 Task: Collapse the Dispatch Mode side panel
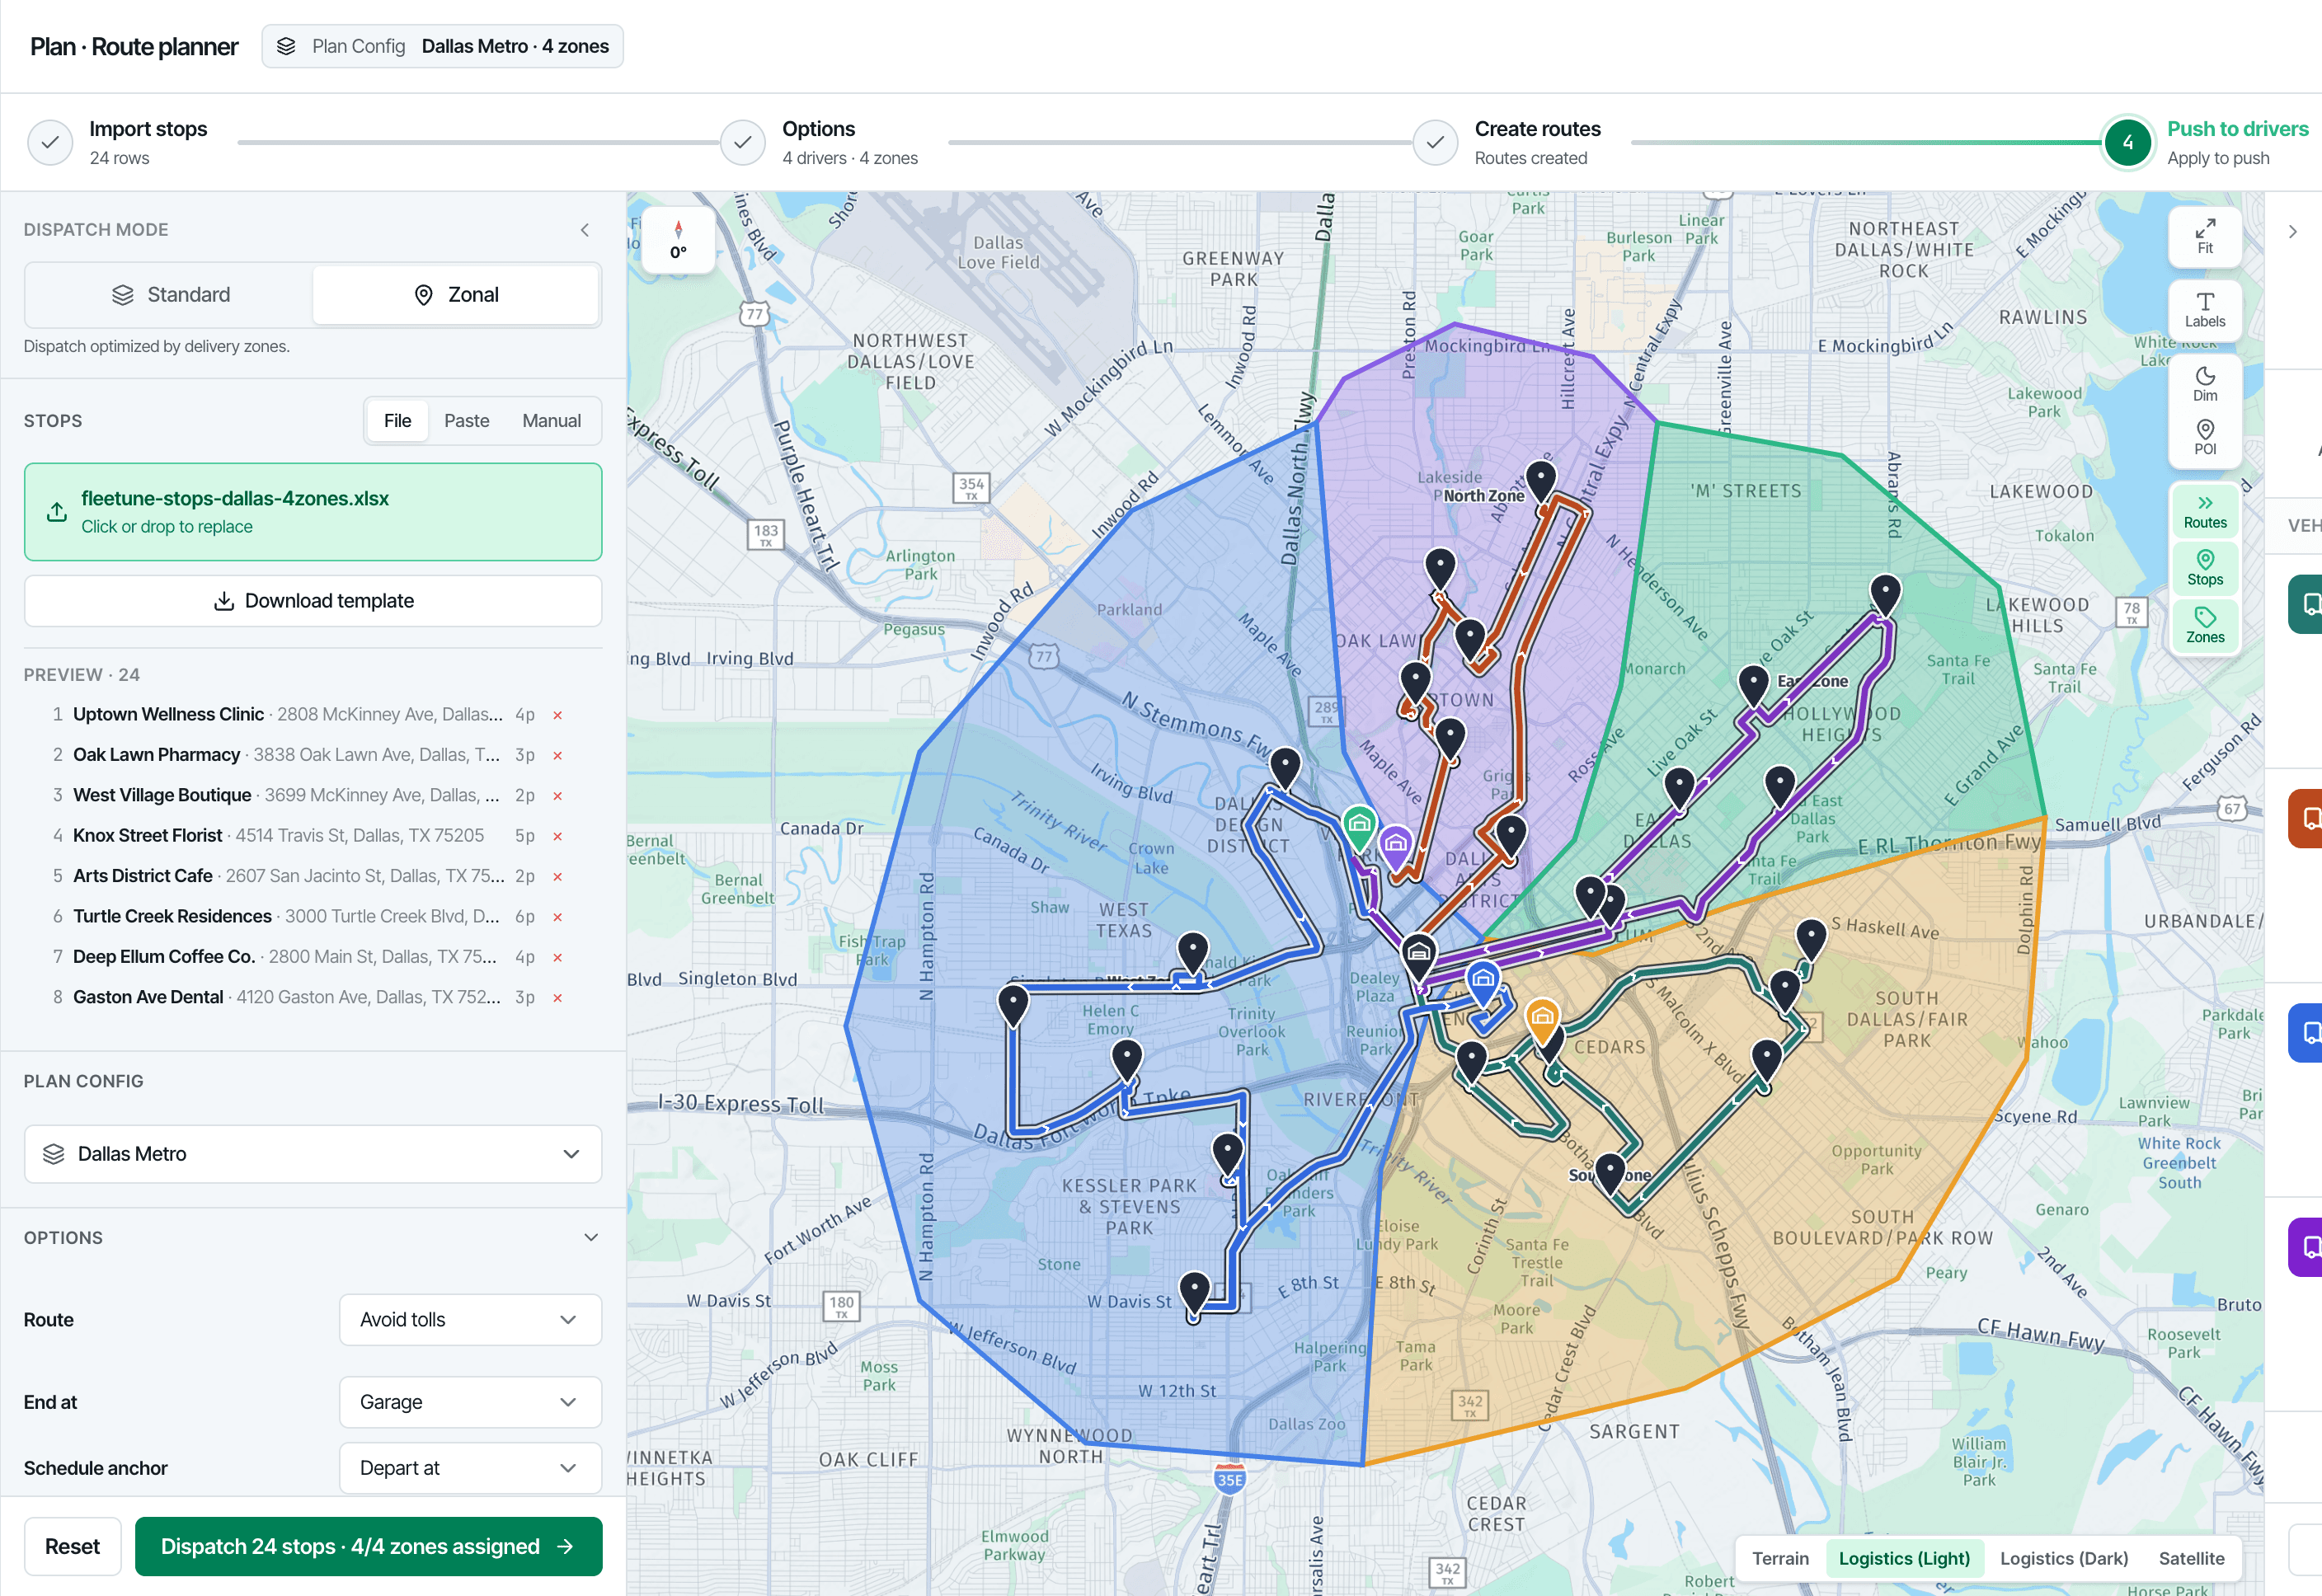click(x=585, y=230)
